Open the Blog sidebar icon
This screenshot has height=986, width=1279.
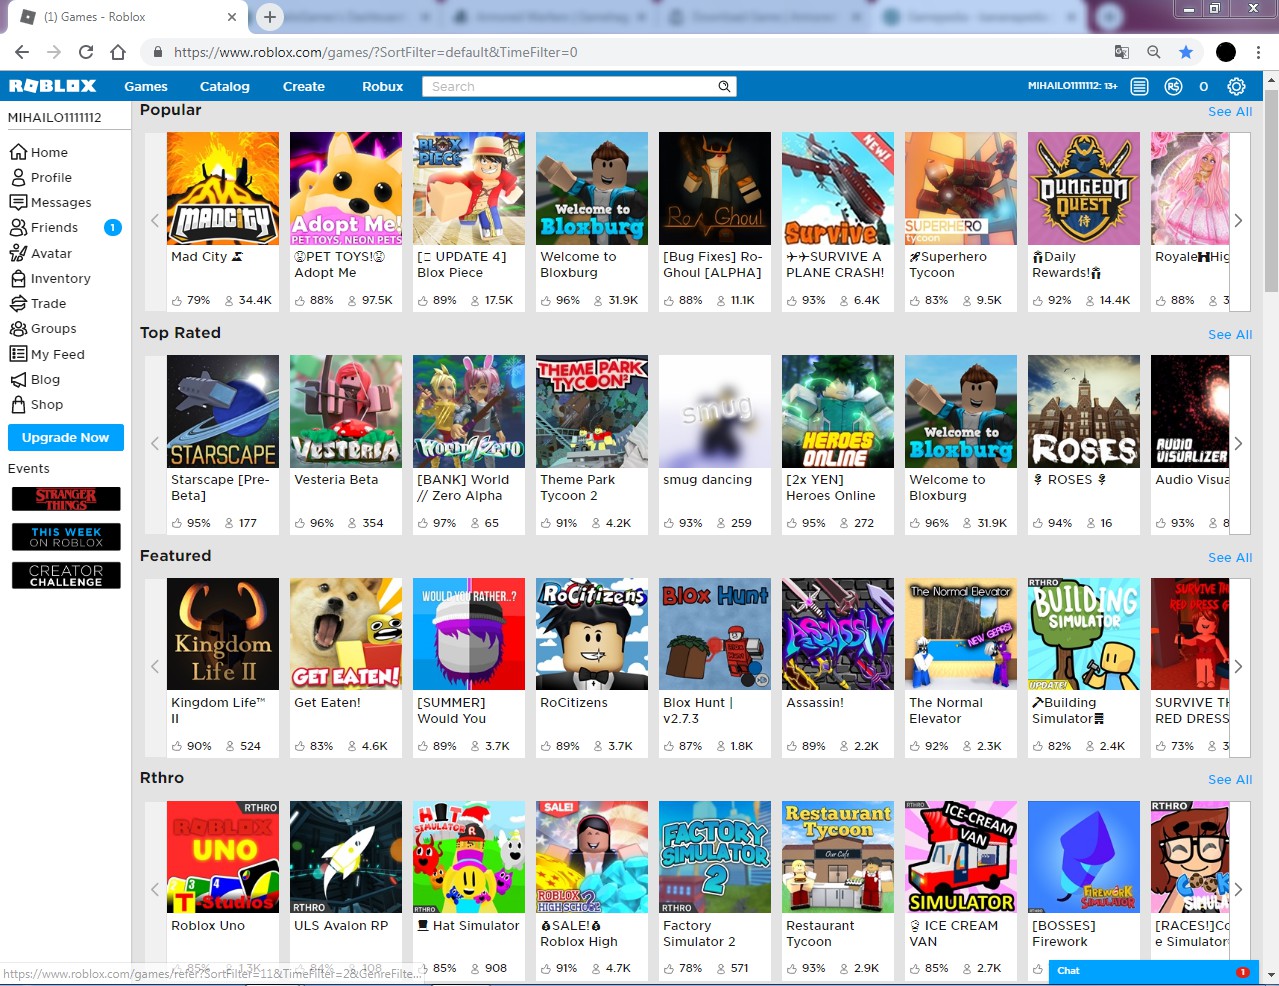point(18,379)
